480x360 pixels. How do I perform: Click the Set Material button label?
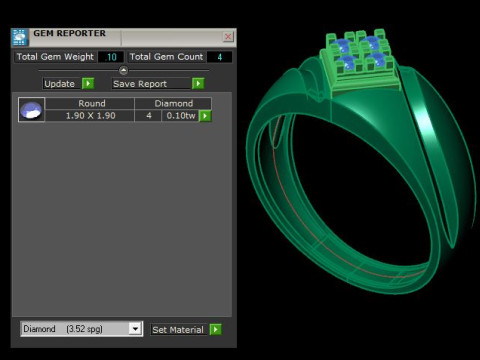178,330
